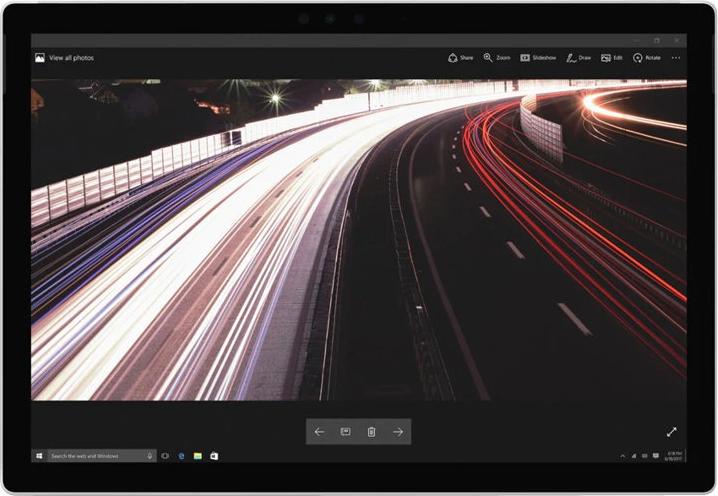
Task: Toggle fullscreen with the diagonal arrows icon
Action: point(672,432)
